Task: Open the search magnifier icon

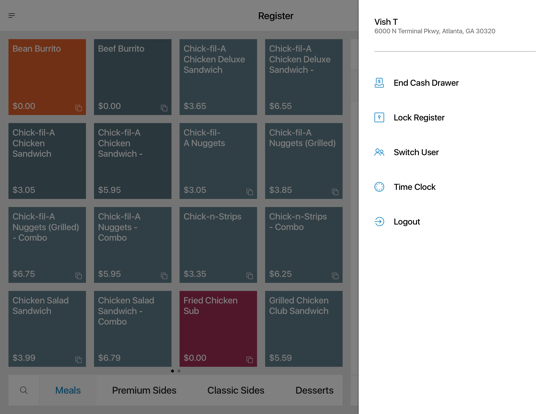Action: tap(24, 390)
